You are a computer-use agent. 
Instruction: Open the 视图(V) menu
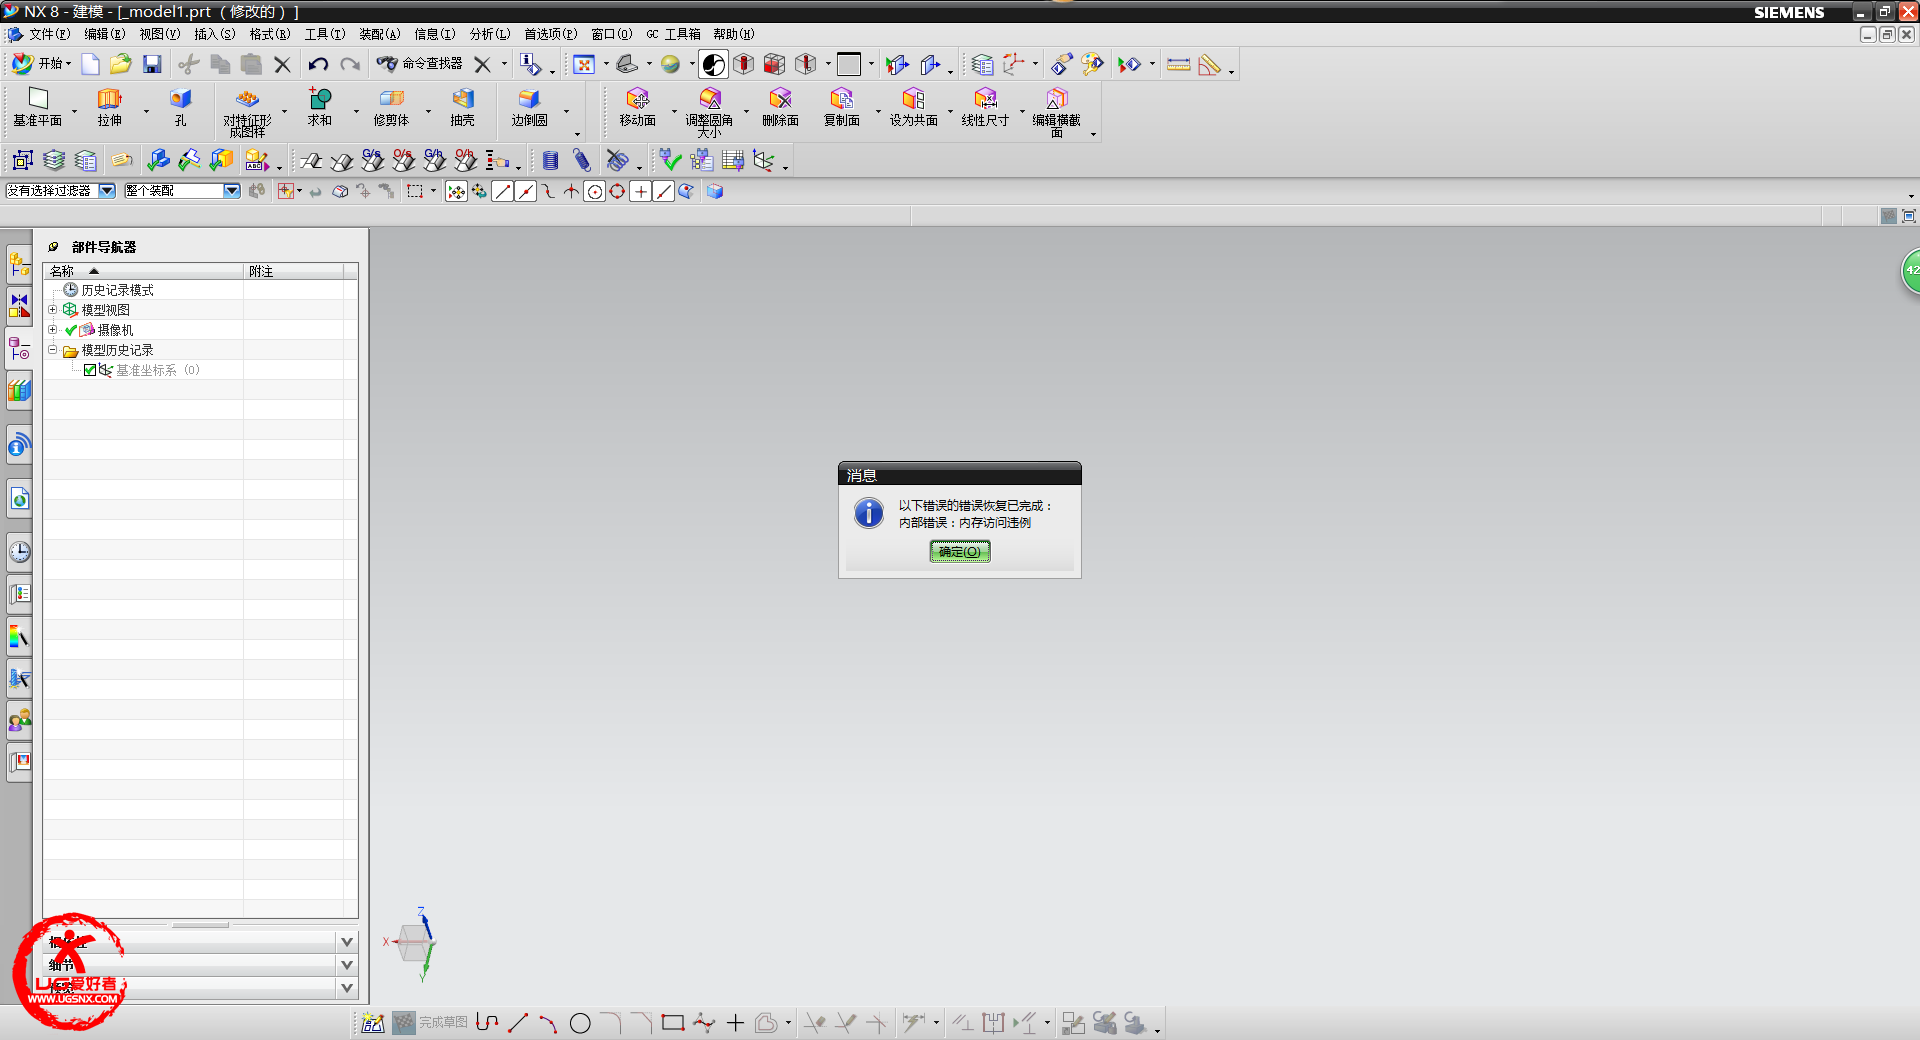click(x=160, y=34)
